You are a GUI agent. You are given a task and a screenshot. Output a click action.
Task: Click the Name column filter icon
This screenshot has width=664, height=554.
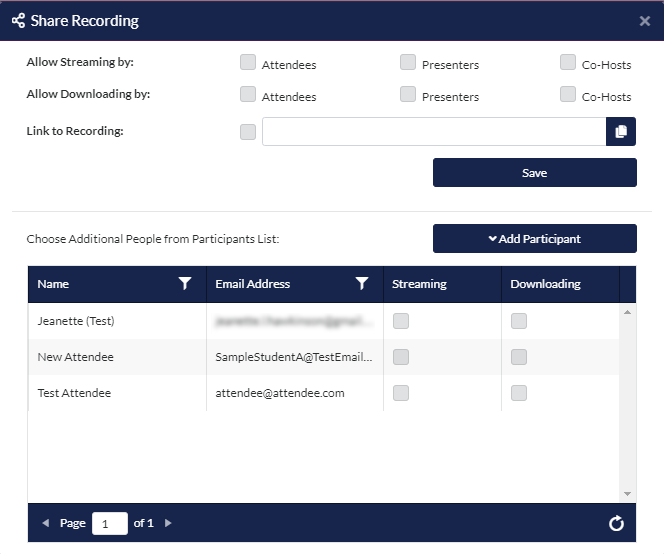(185, 284)
